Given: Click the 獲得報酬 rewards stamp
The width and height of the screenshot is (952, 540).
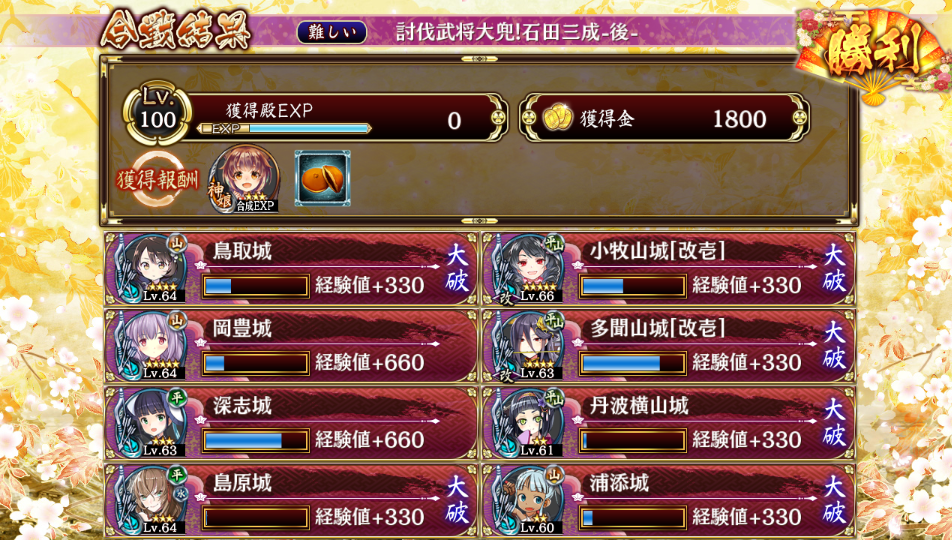Looking at the screenshot, I should point(157,180).
